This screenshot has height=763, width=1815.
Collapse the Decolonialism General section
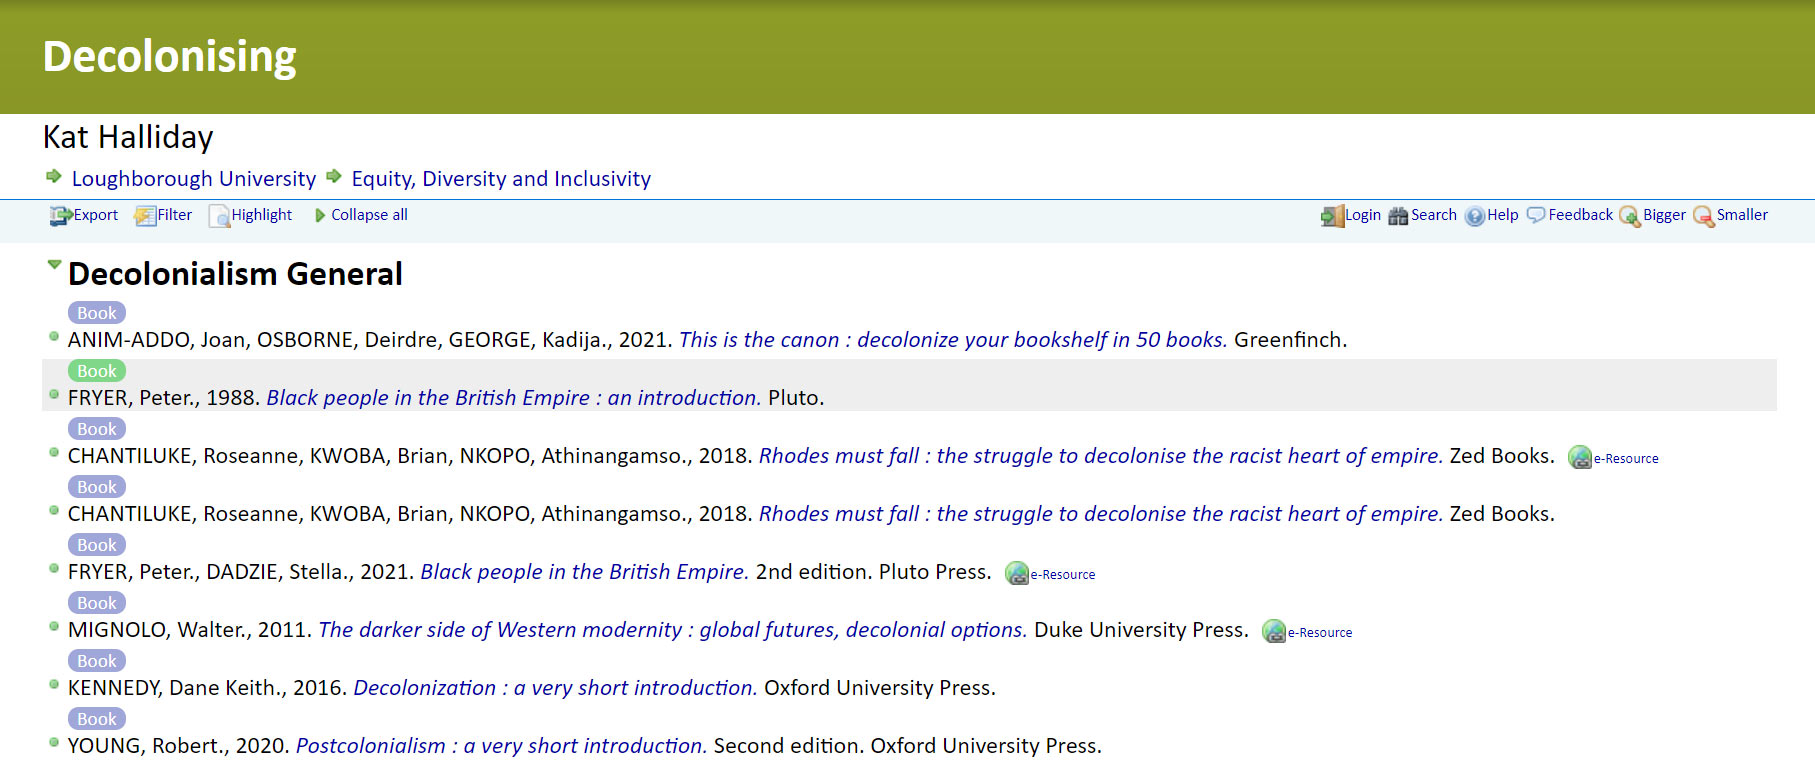(x=54, y=266)
